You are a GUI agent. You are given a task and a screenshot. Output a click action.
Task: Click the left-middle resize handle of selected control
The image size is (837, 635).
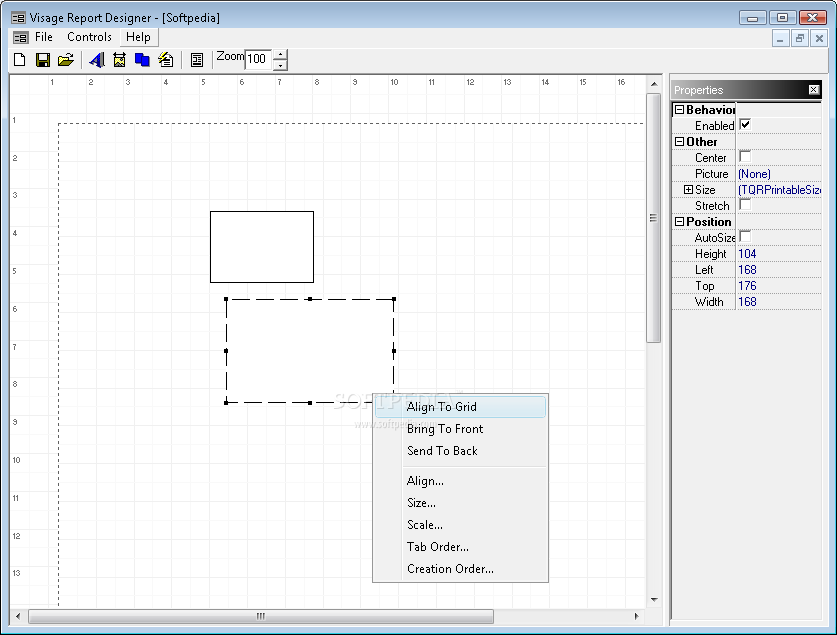tap(226, 351)
